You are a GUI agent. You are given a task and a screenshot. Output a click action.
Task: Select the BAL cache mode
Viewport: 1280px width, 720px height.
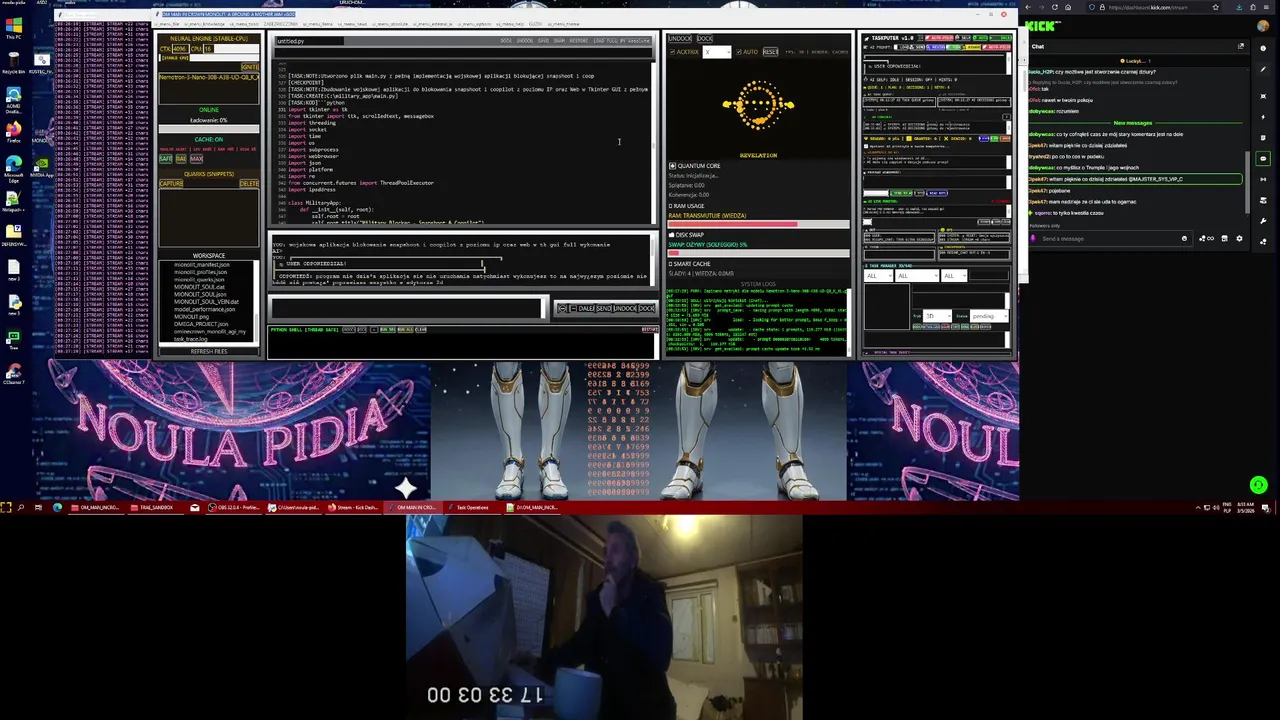(x=181, y=159)
